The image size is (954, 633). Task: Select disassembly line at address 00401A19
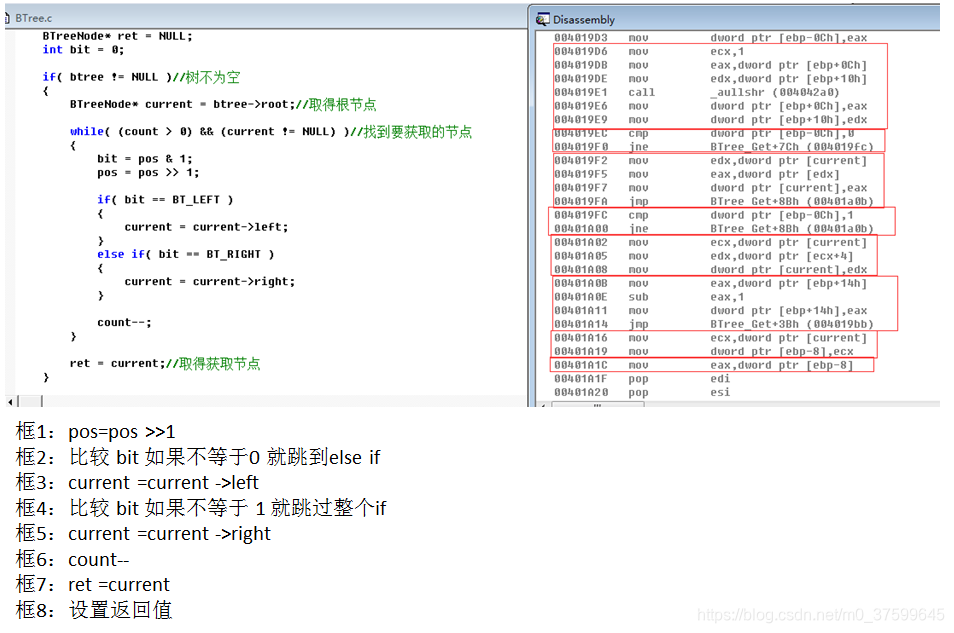(703, 352)
